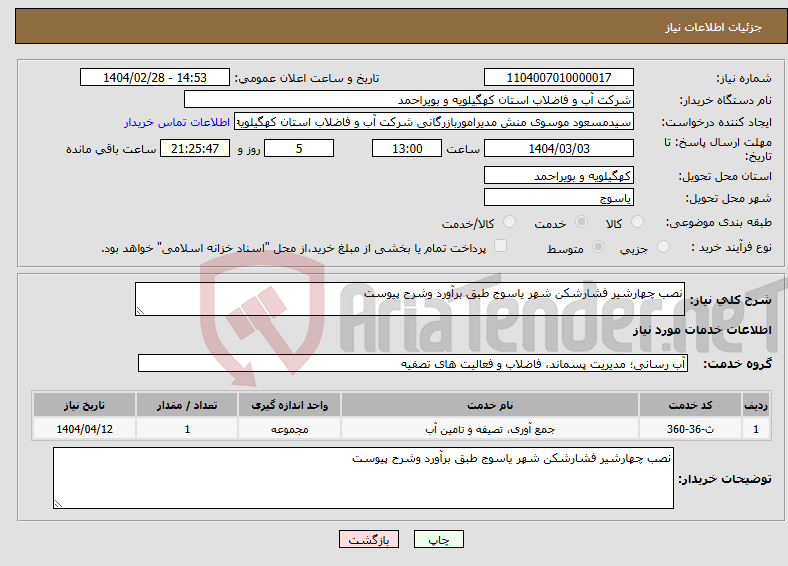
Task: Click the need date cell 1404/04/12
Action: (x=84, y=429)
